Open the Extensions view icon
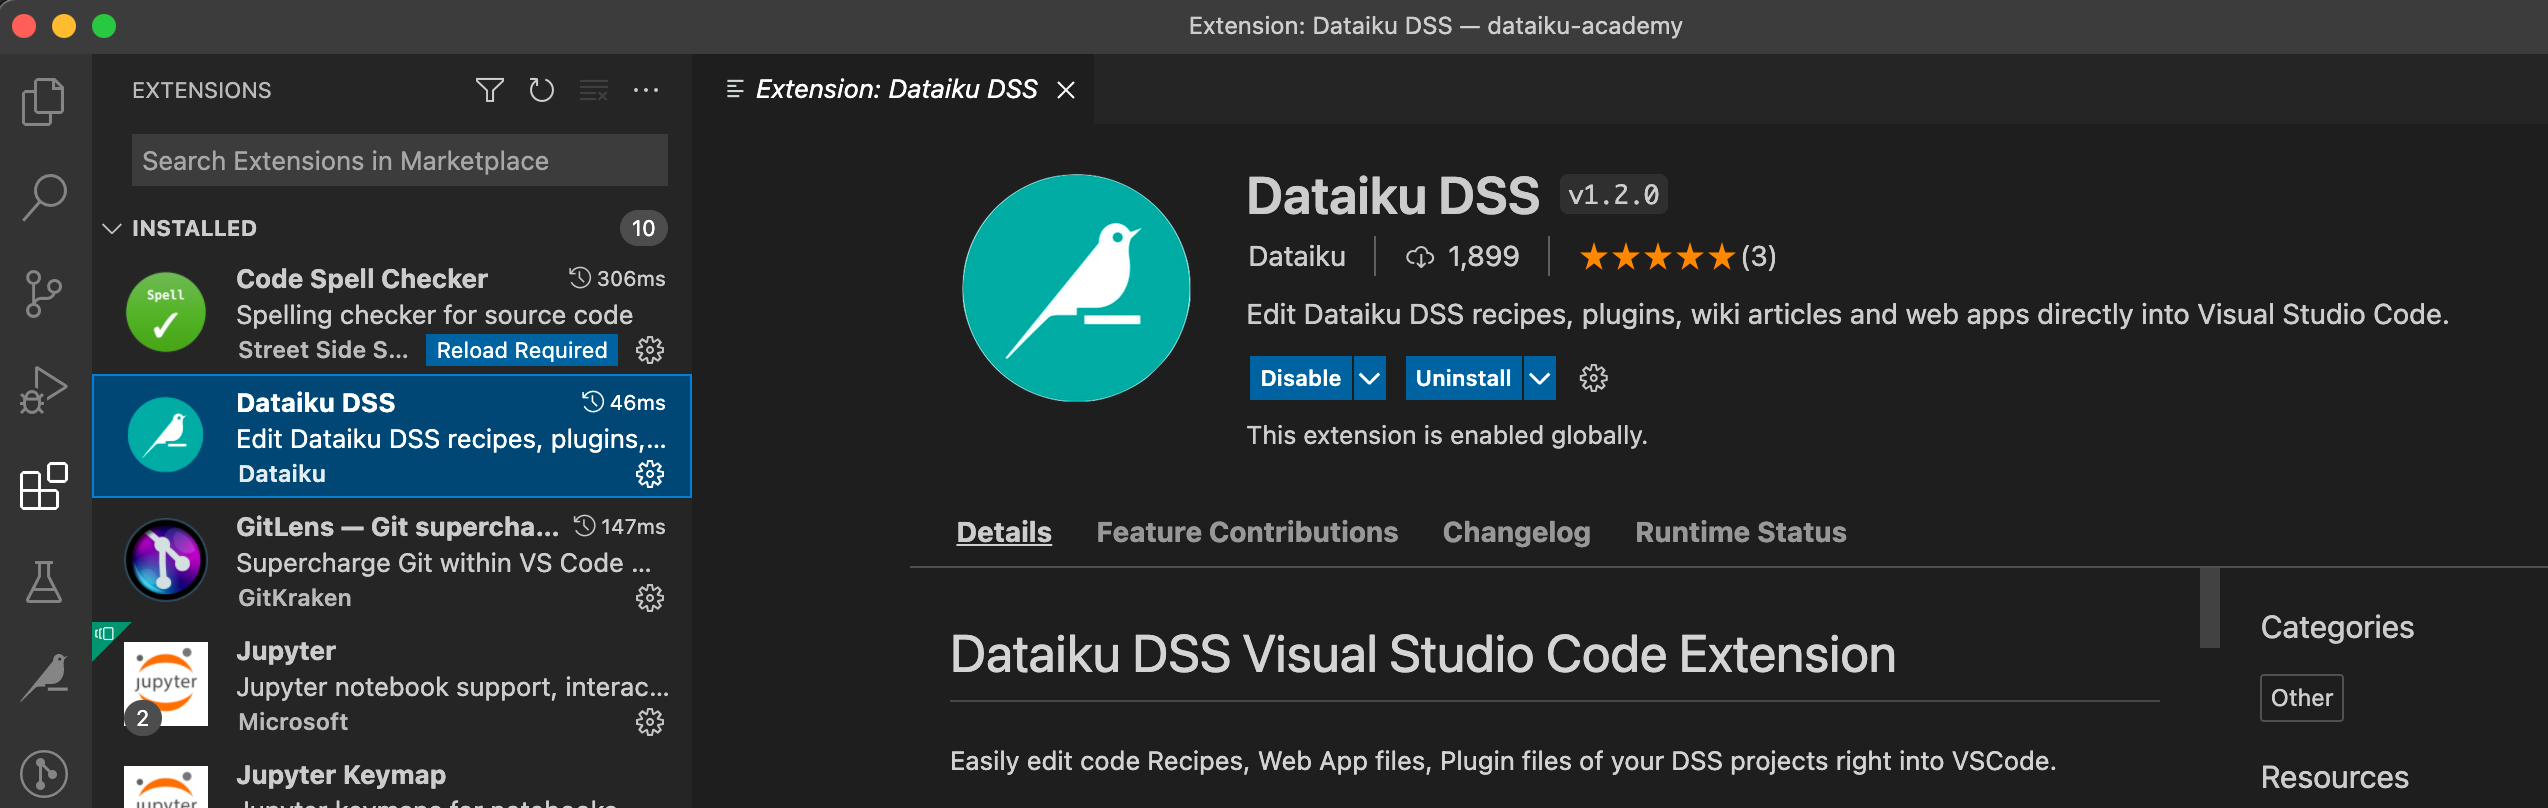 (44, 486)
